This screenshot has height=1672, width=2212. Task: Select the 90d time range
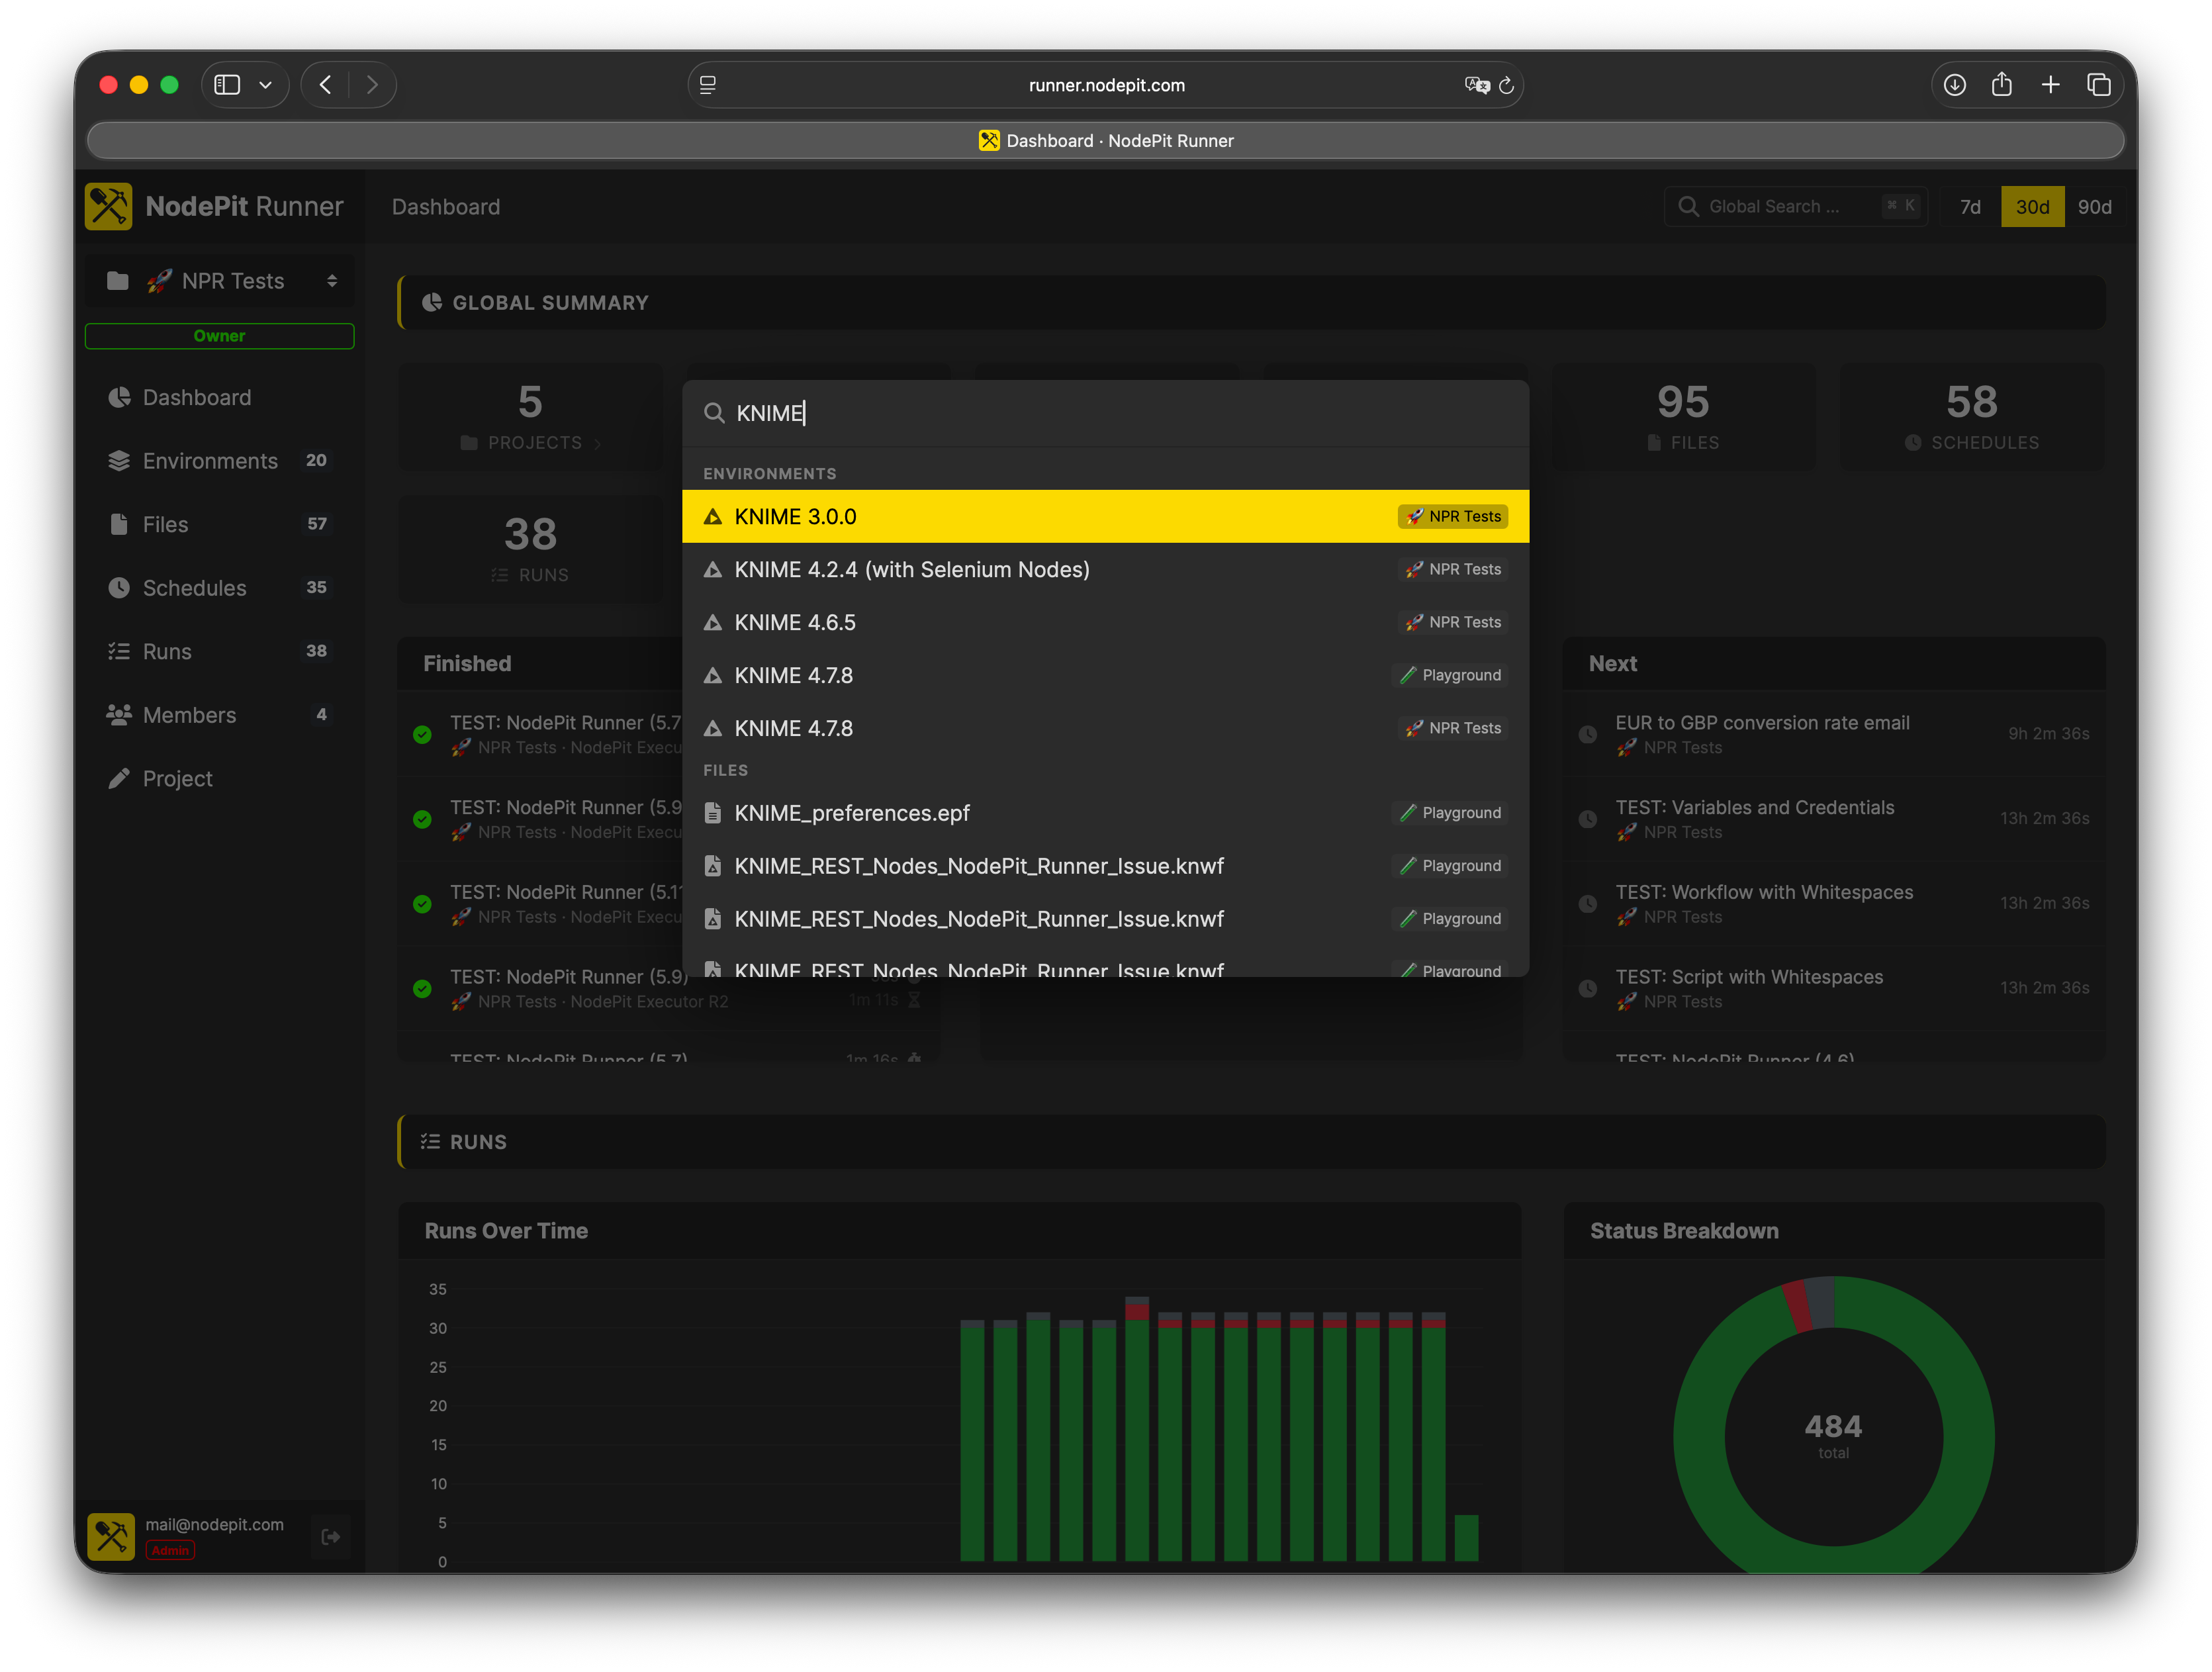2095,207
